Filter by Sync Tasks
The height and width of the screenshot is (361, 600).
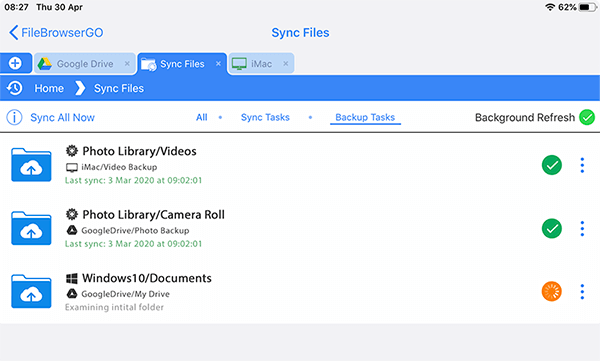[x=265, y=118]
